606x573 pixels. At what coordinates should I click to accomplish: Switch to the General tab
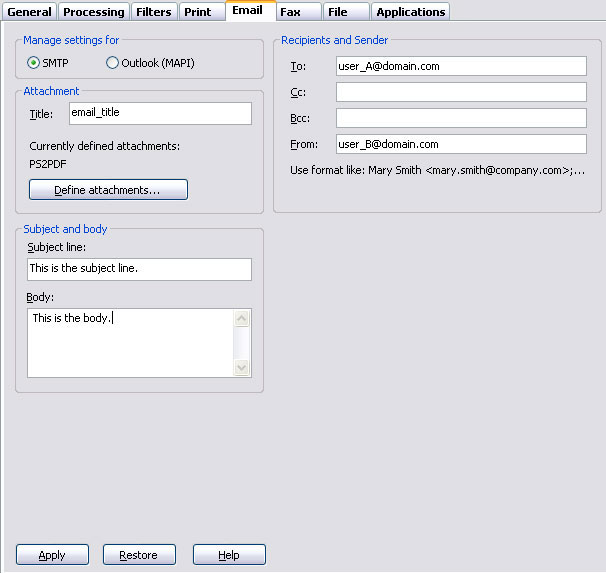point(29,12)
